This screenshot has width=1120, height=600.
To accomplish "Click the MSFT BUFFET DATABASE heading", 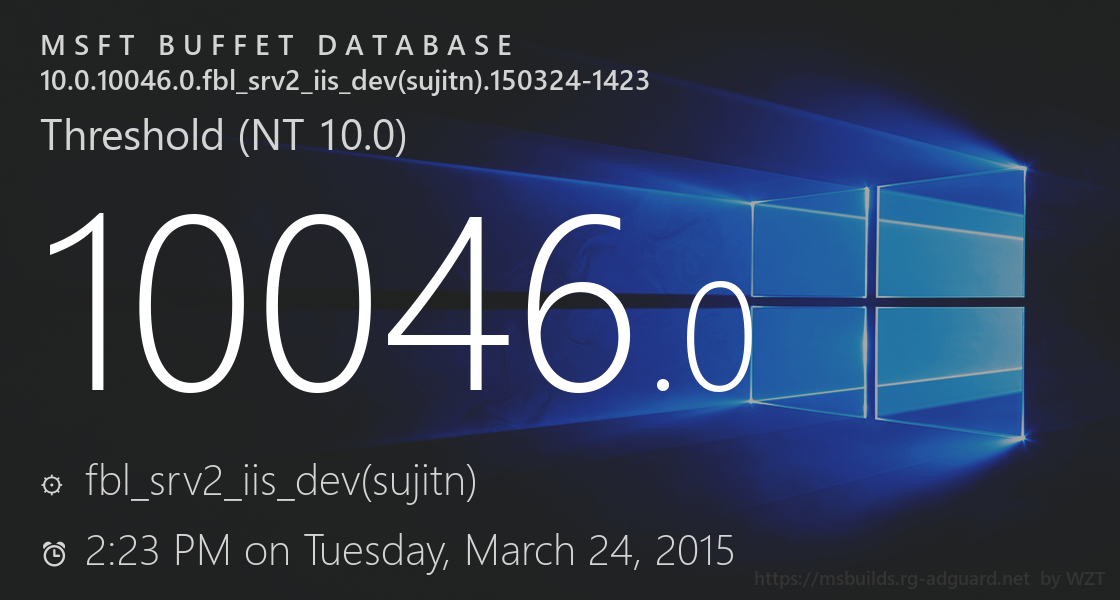I will pyautogui.click(x=277, y=46).
